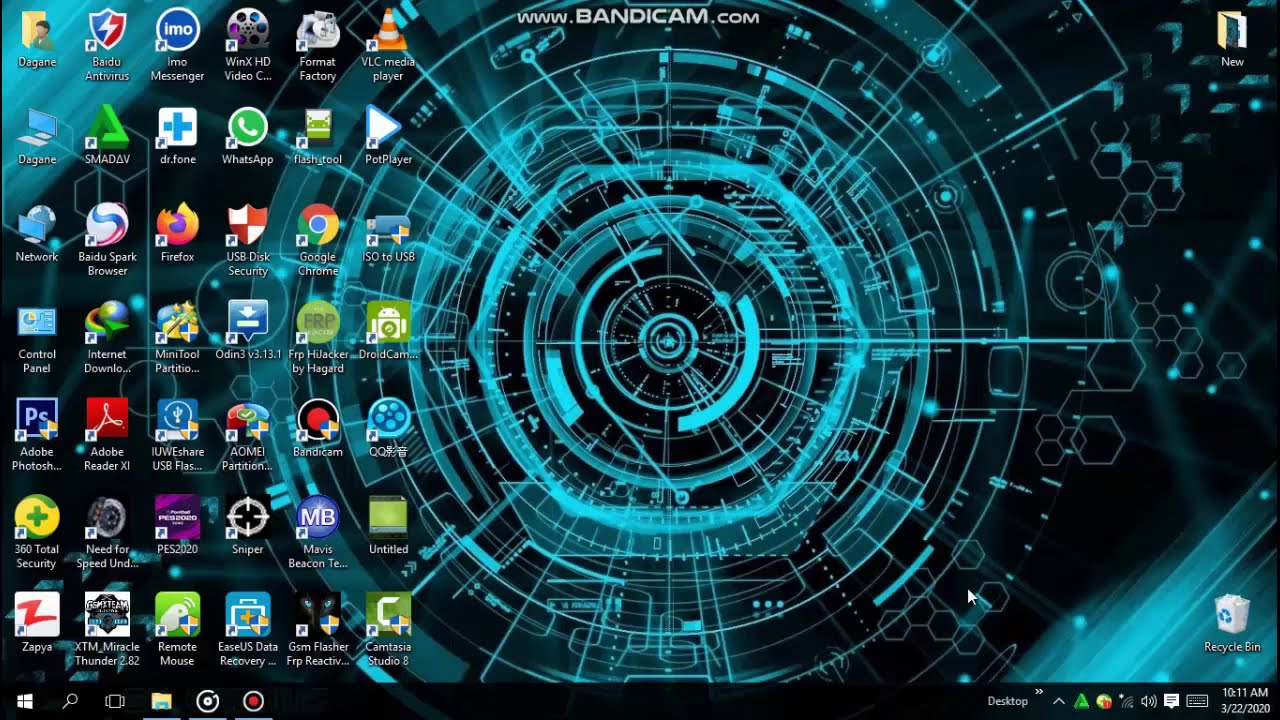Click Mavis Beacon Teaches icon
The width and height of the screenshot is (1280, 720).
pos(318,532)
